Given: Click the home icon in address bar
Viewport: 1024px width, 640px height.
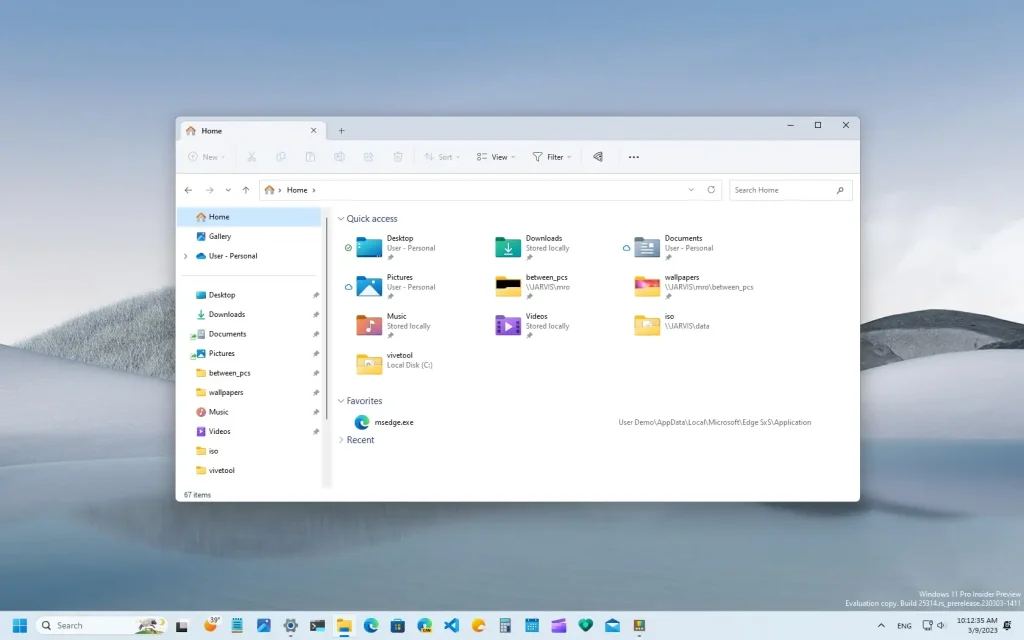Looking at the screenshot, I should pos(269,190).
